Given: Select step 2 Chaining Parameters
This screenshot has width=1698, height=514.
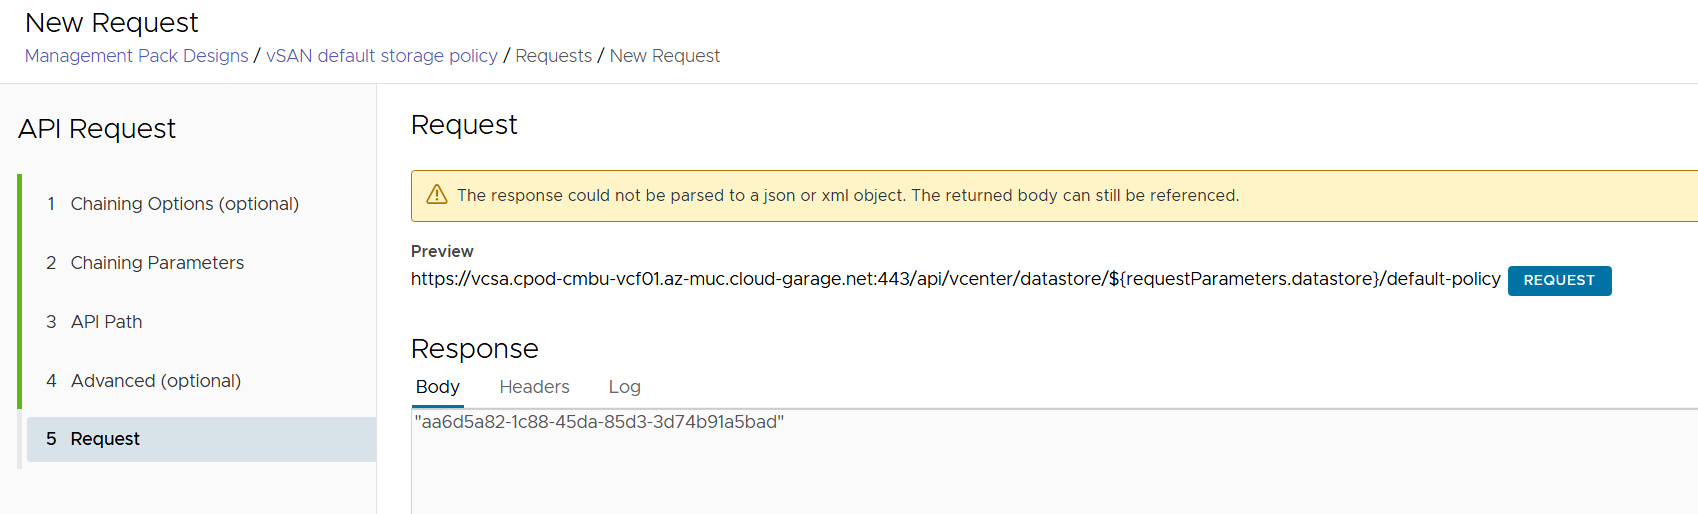Looking at the screenshot, I should point(157,263).
